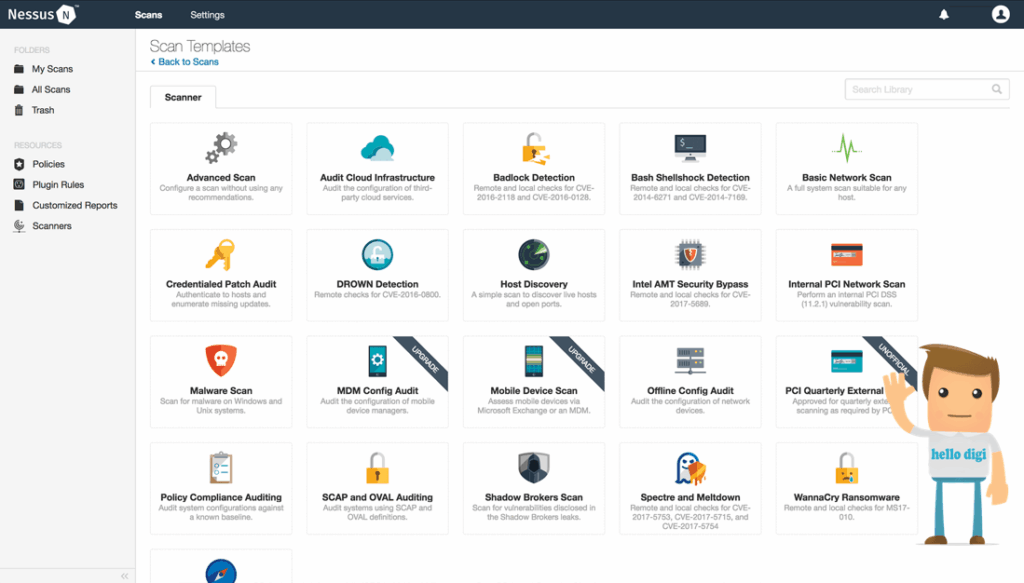Choose the DROWN Detection lock icon
Viewport: 1024px width, 583px height.
tap(377, 255)
